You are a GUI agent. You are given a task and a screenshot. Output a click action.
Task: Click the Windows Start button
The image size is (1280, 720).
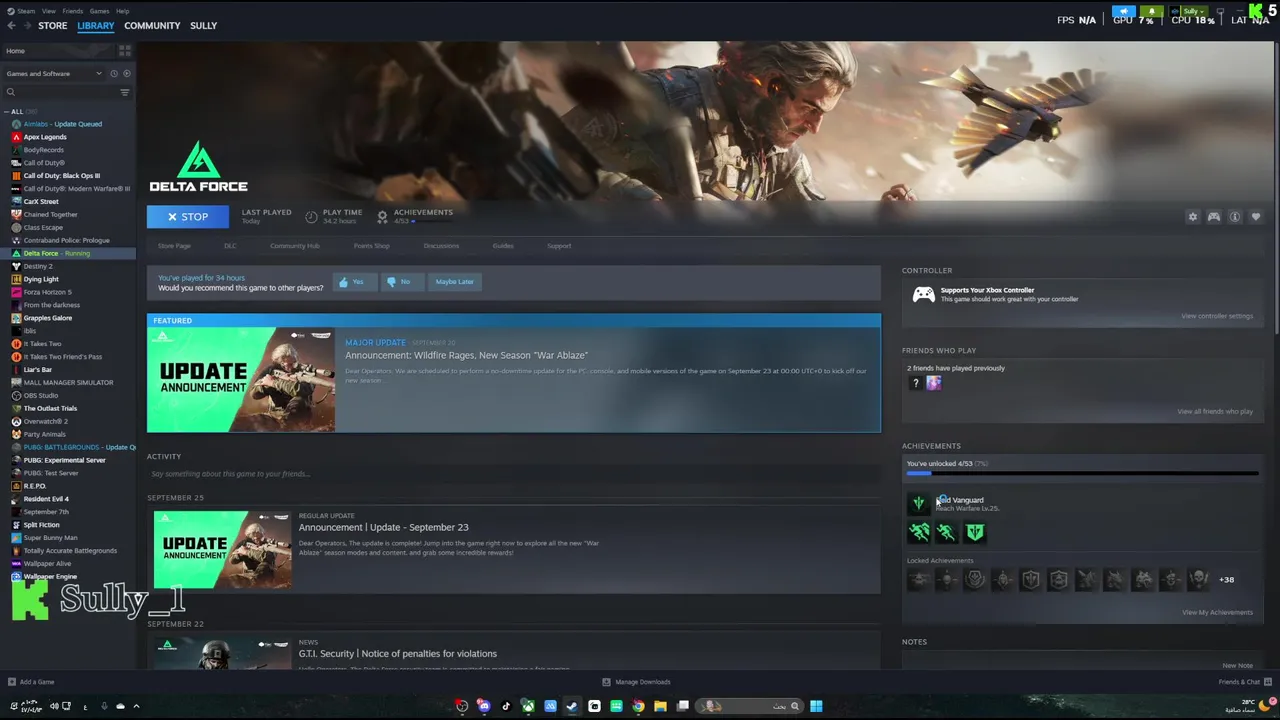[x=816, y=706]
